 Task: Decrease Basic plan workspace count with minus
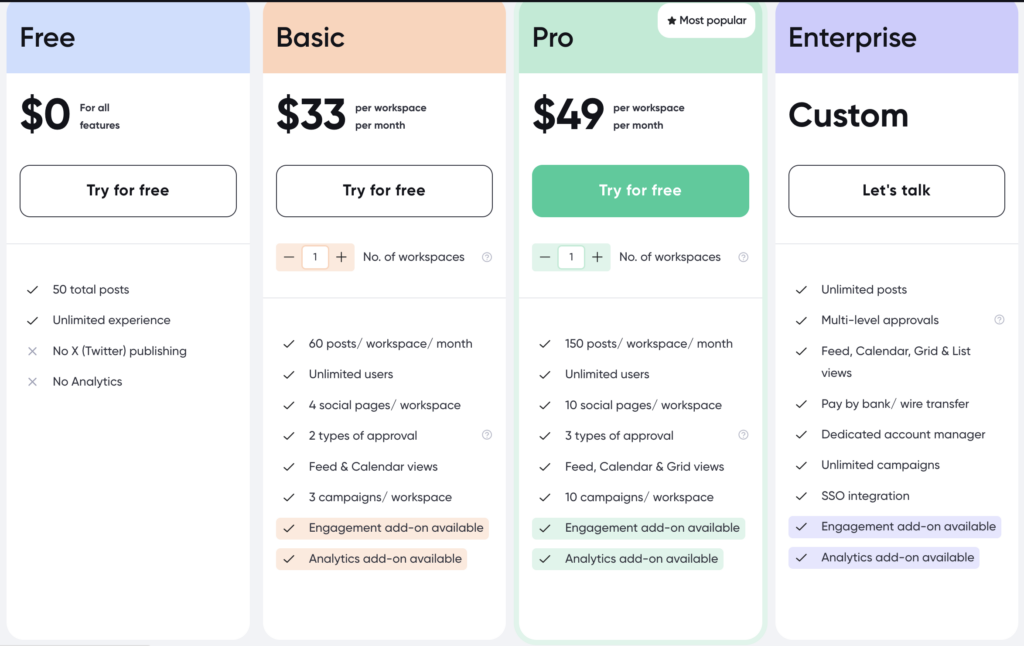[x=289, y=257]
